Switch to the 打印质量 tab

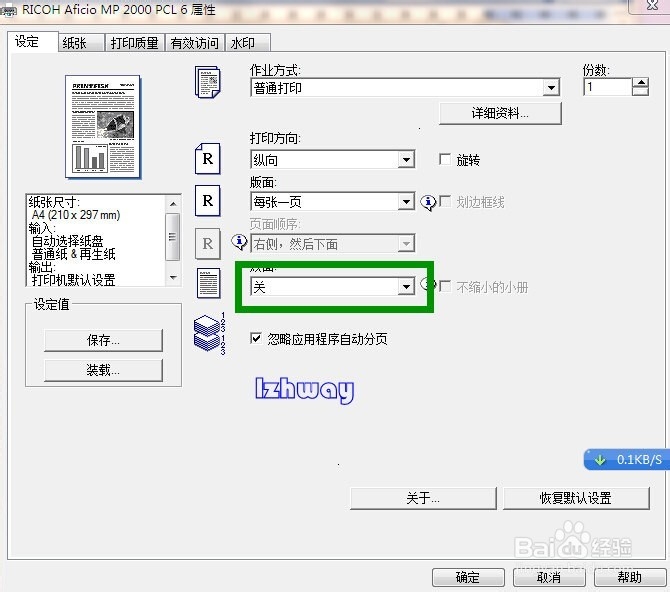click(x=135, y=43)
